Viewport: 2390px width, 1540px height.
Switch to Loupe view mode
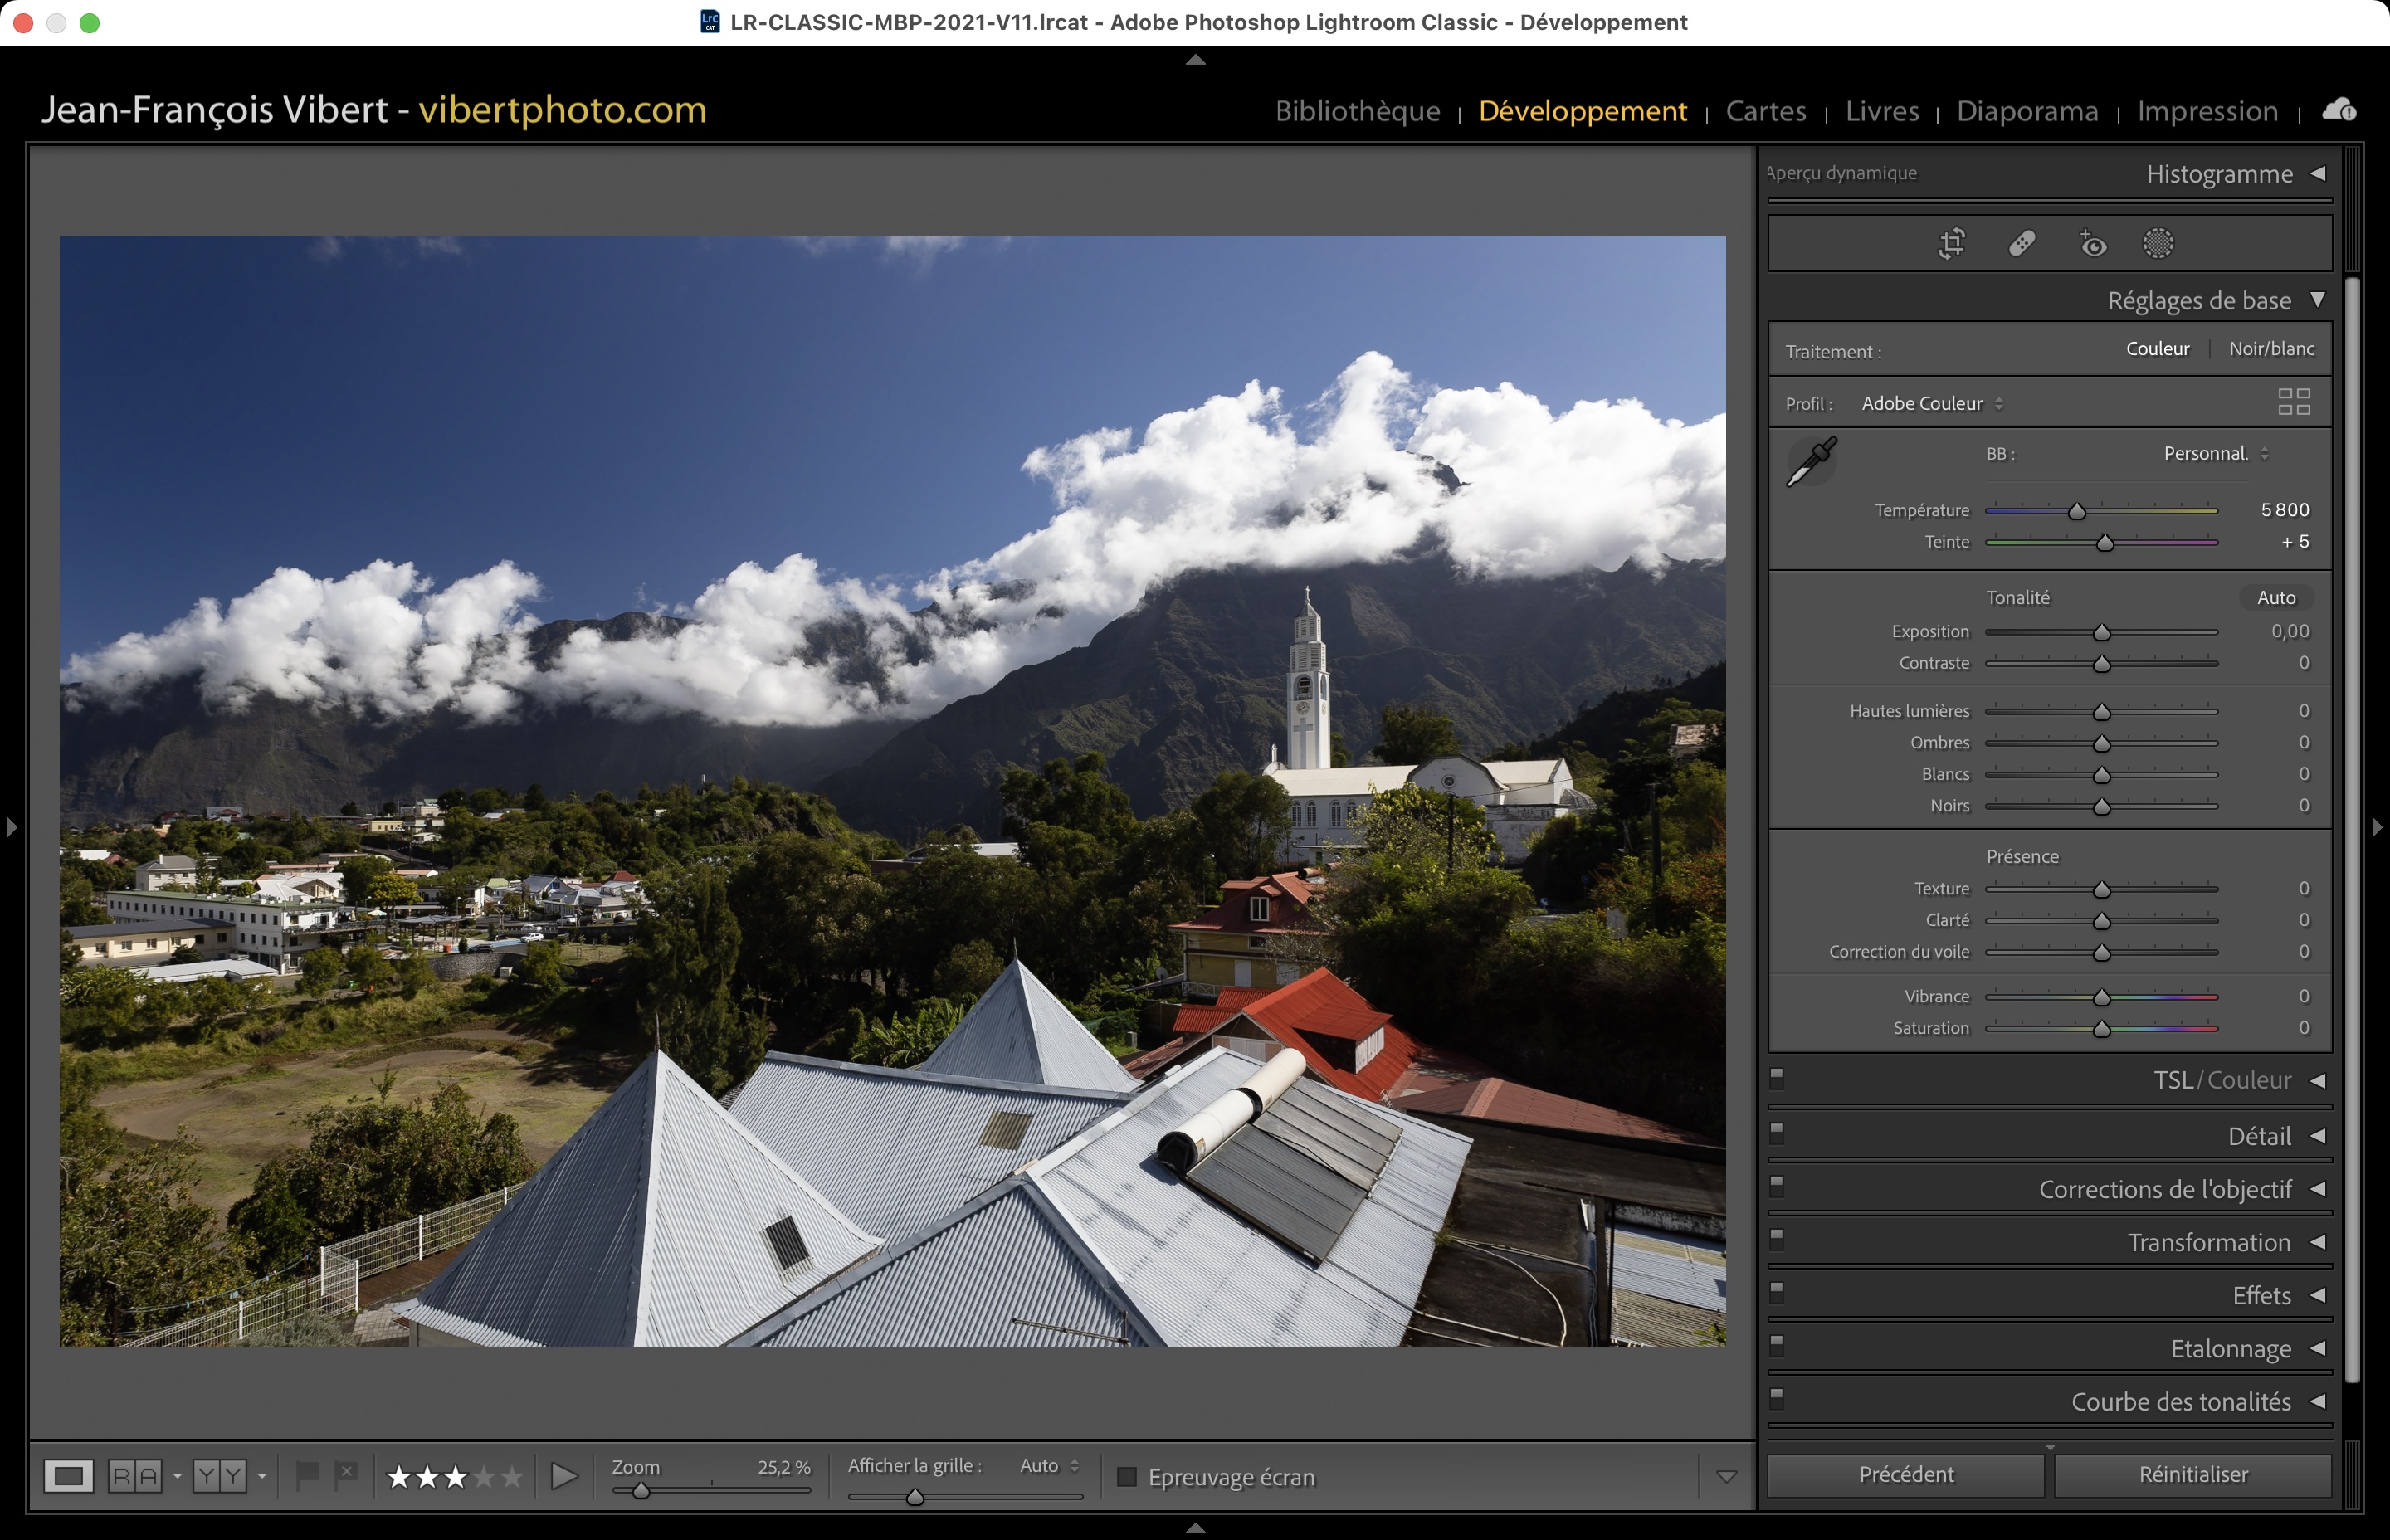tap(68, 1476)
